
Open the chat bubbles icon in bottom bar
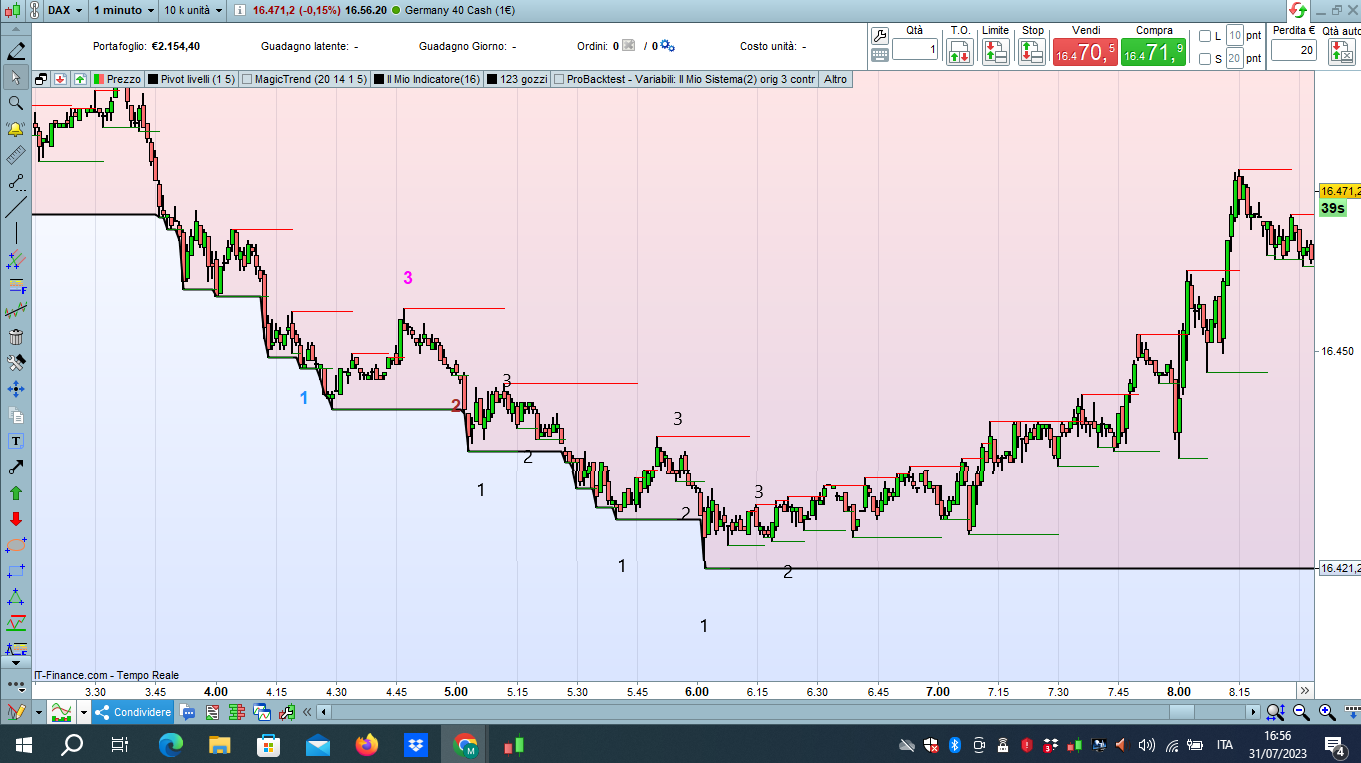(x=188, y=713)
